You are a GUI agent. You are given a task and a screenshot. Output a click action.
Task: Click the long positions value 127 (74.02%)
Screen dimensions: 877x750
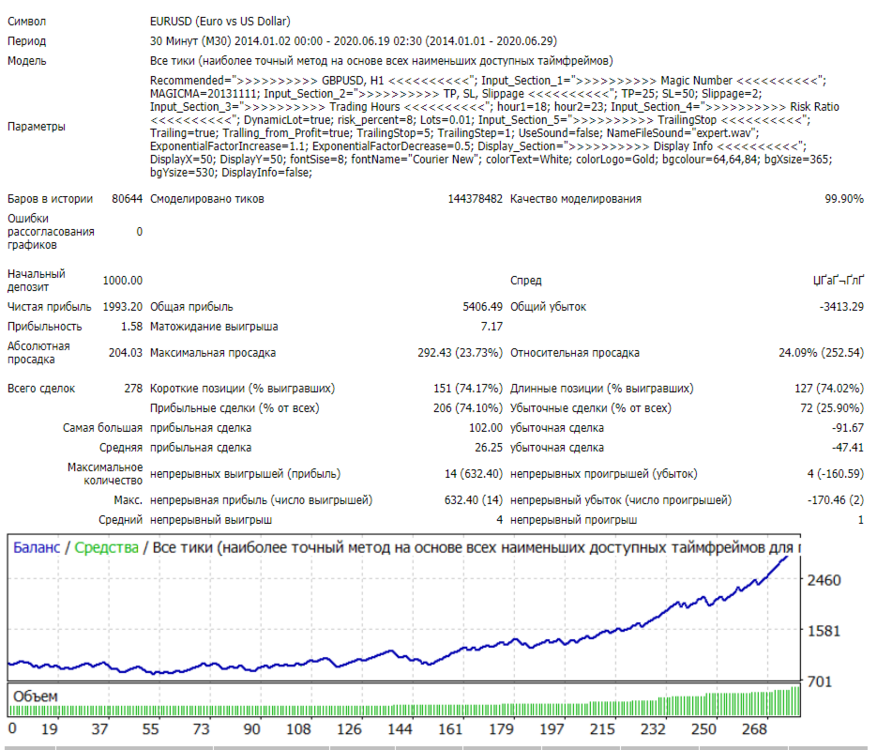pyautogui.click(x=829, y=388)
